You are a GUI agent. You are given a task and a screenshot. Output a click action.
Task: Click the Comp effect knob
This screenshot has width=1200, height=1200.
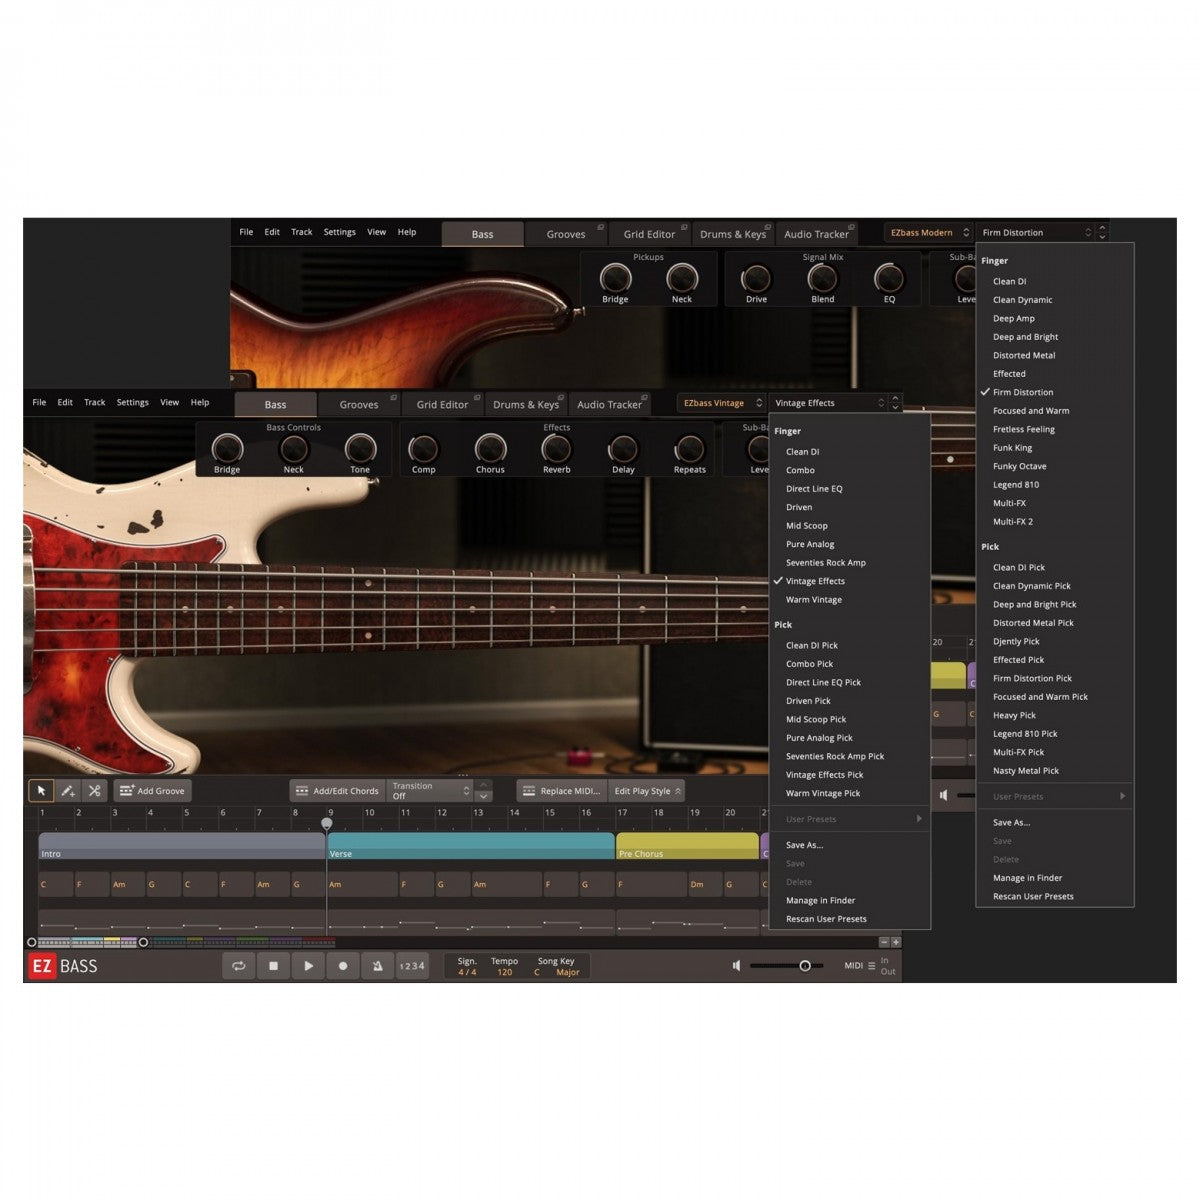click(x=424, y=449)
